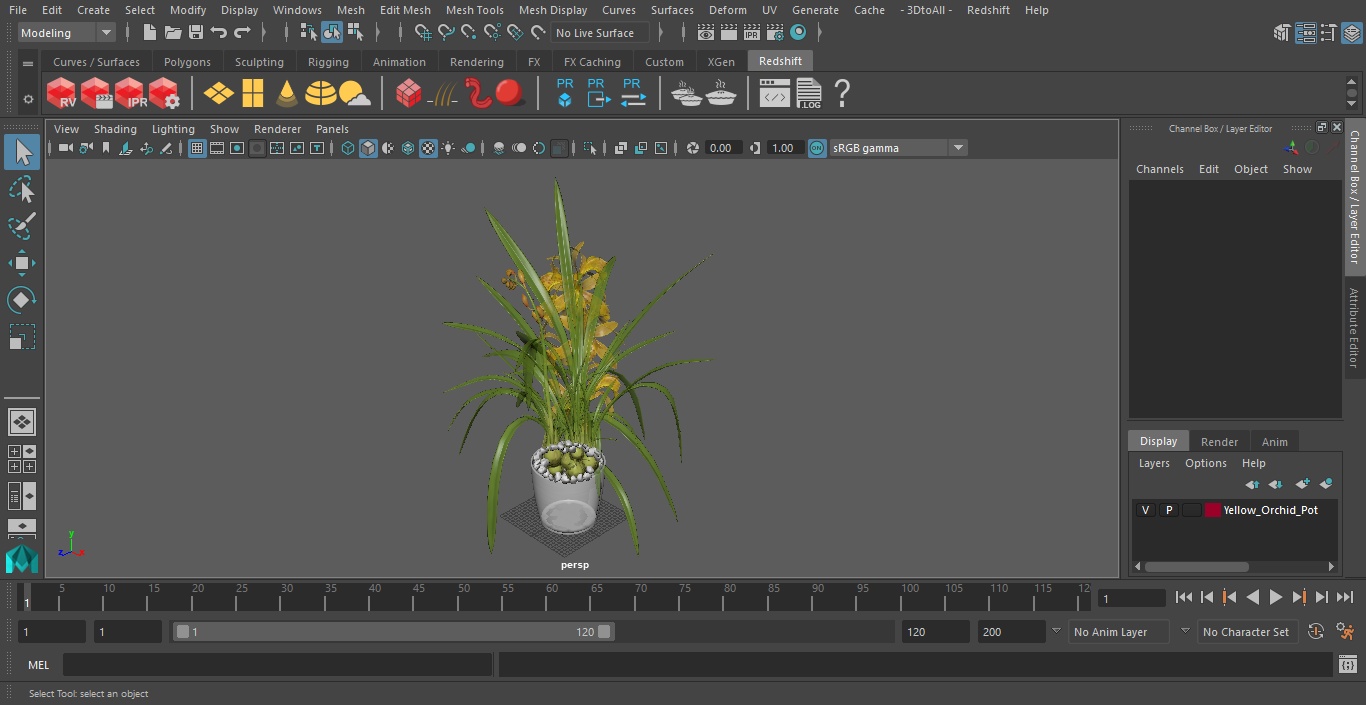
Task: Toggle layer visibility V for Yellow_Orchid_Pot
Action: pos(1145,510)
